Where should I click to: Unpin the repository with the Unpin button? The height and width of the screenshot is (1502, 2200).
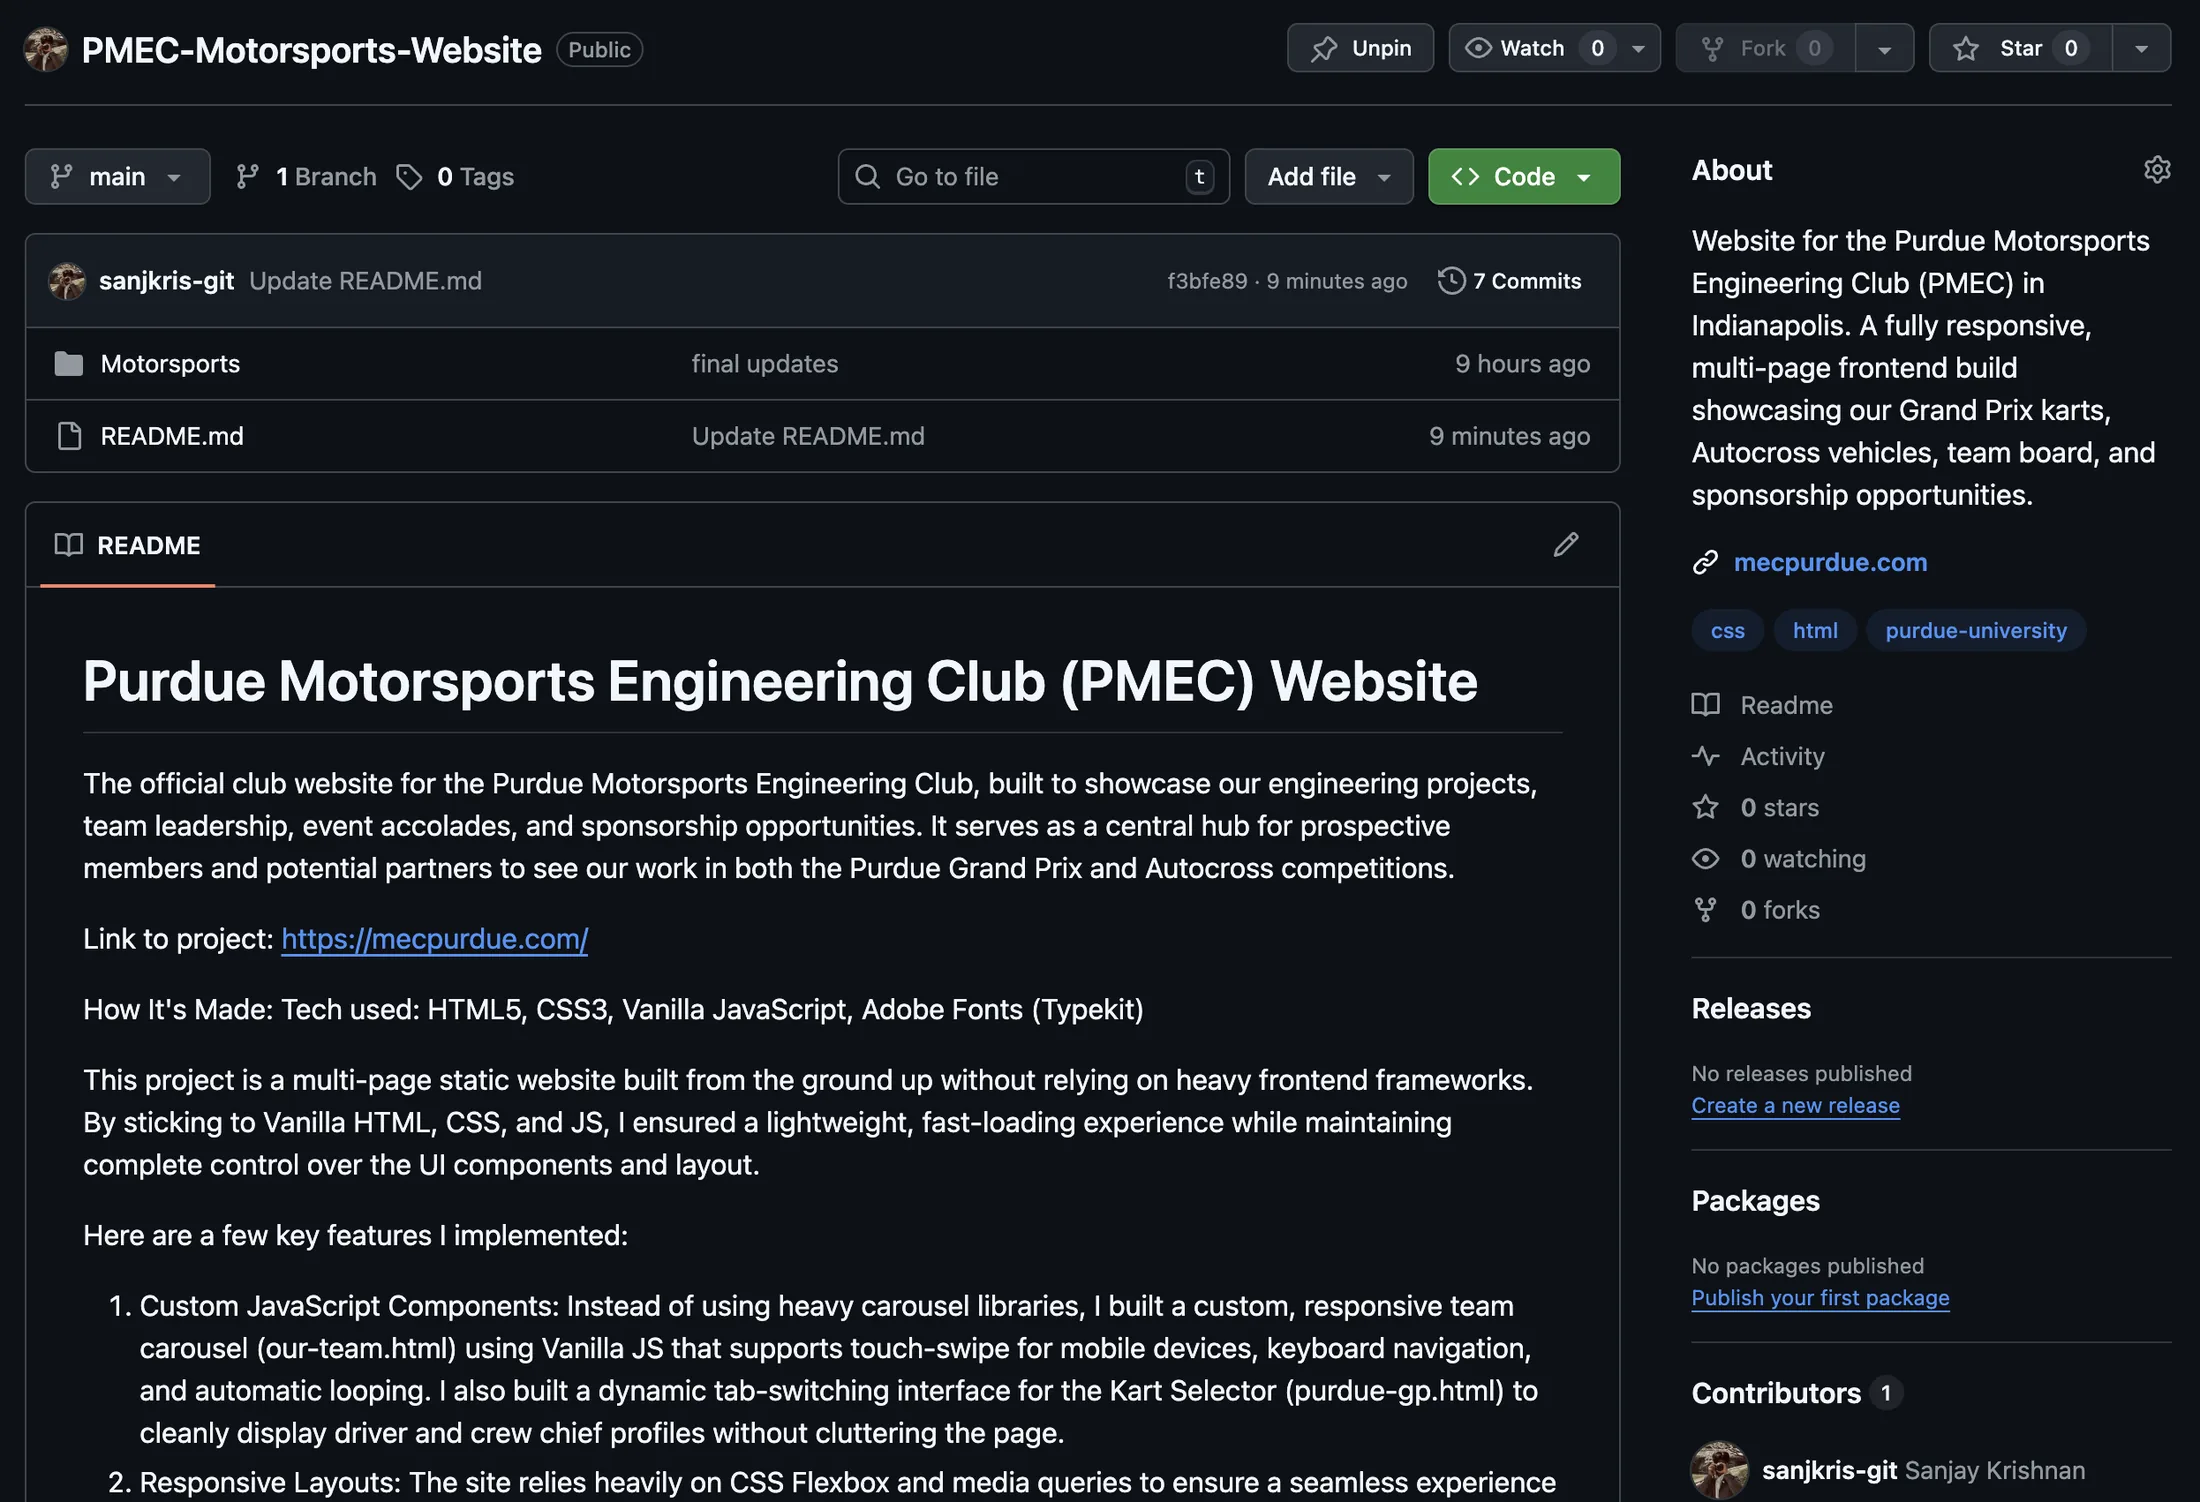pyautogui.click(x=1360, y=48)
